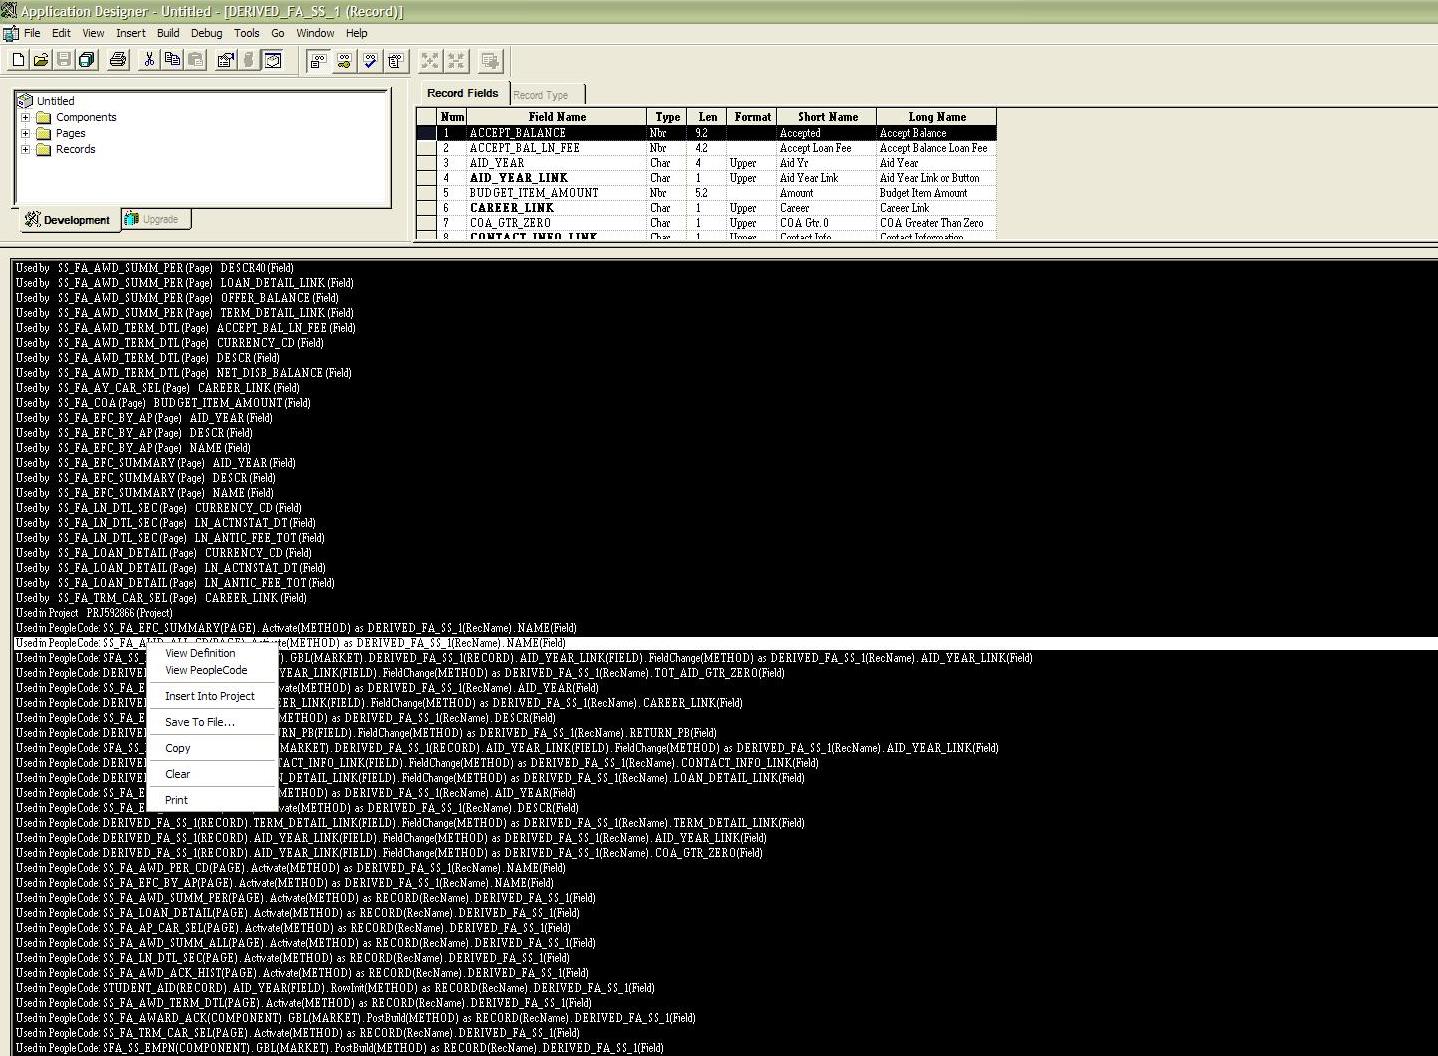
Task: Switch to Field Display view icon
Action: coord(318,61)
